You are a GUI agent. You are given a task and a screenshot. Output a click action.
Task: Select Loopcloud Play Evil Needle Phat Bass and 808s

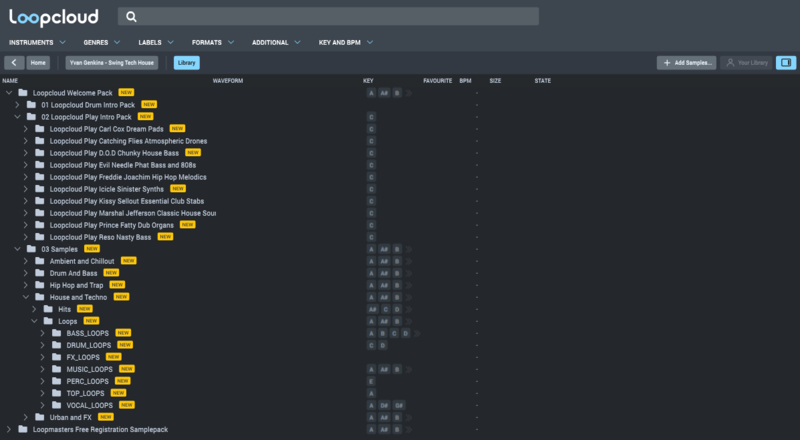pyautogui.click(x=123, y=165)
